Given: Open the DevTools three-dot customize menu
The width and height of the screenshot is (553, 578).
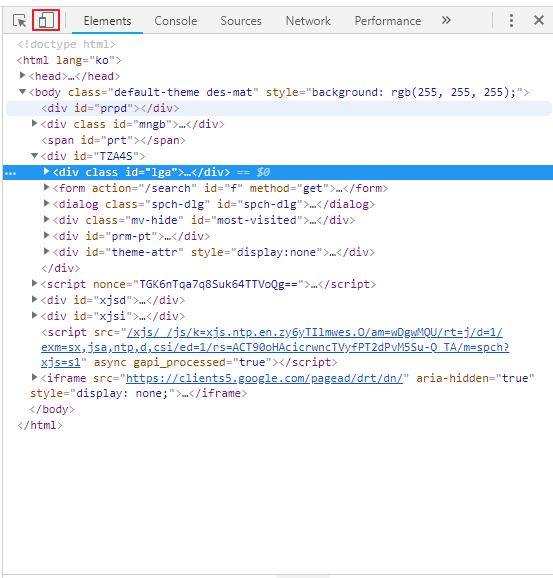Looking at the screenshot, I should click(511, 21).
